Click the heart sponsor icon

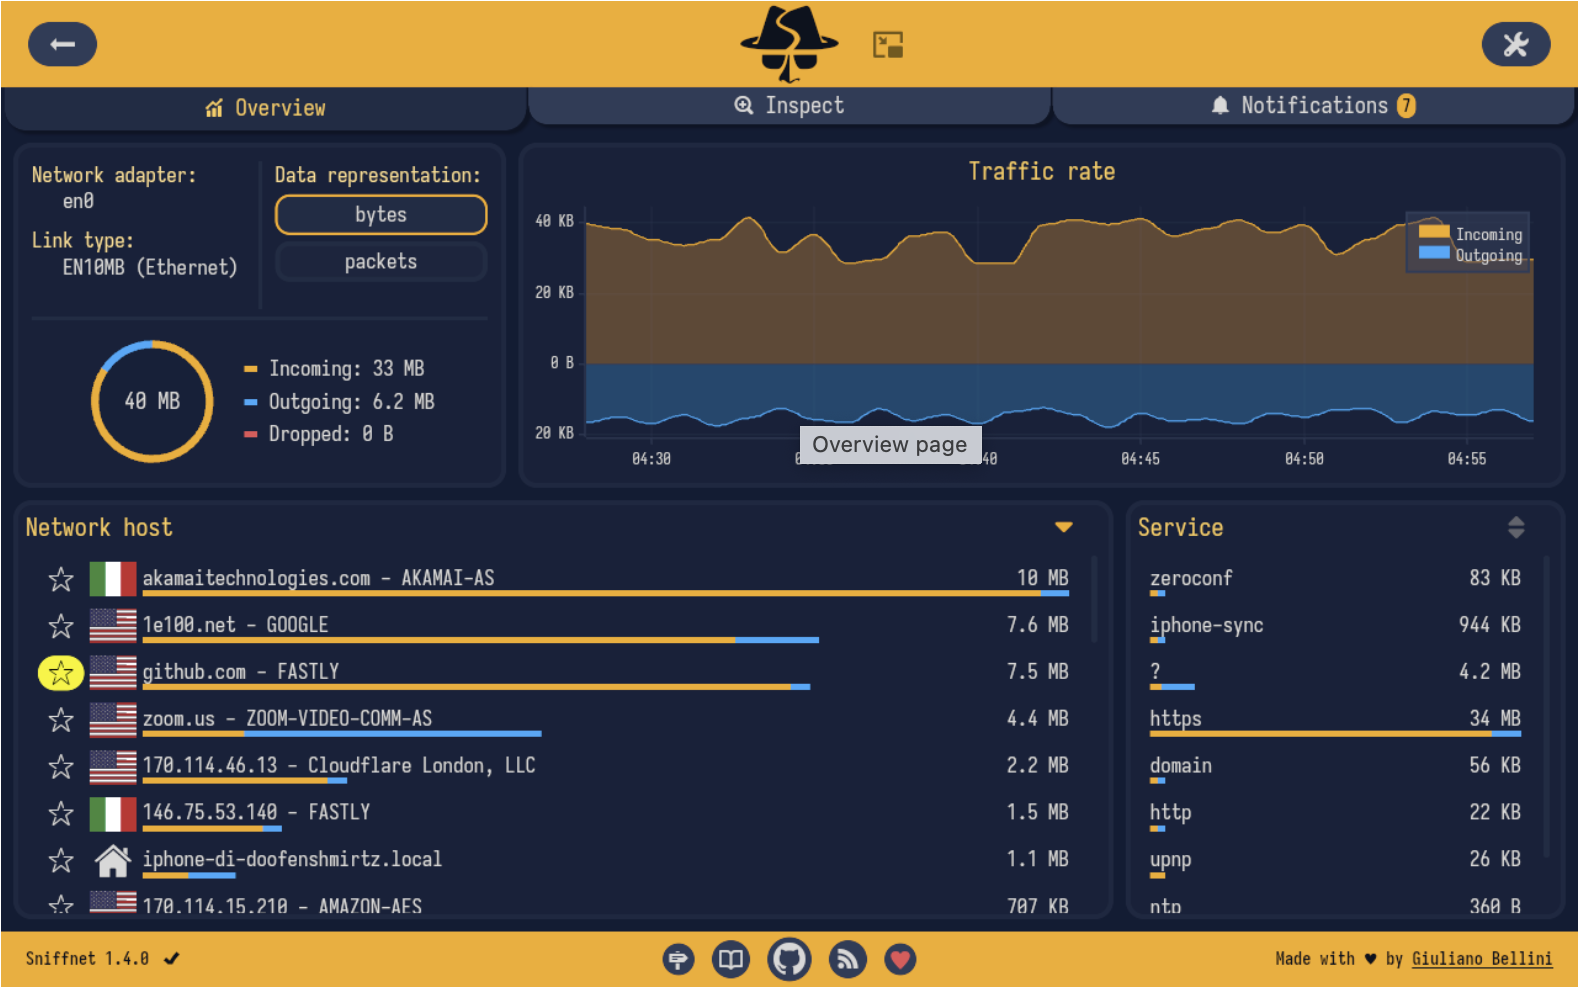point(900,960)
